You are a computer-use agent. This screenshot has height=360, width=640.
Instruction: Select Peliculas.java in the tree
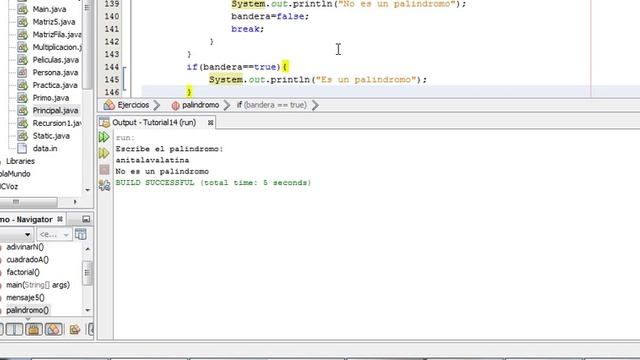tap(56, 60)
